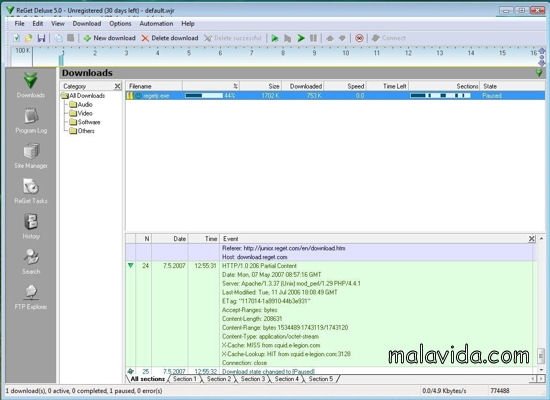Select the Video category folder
Viewport: 550px width, 400px height.
tap(81, 113)
